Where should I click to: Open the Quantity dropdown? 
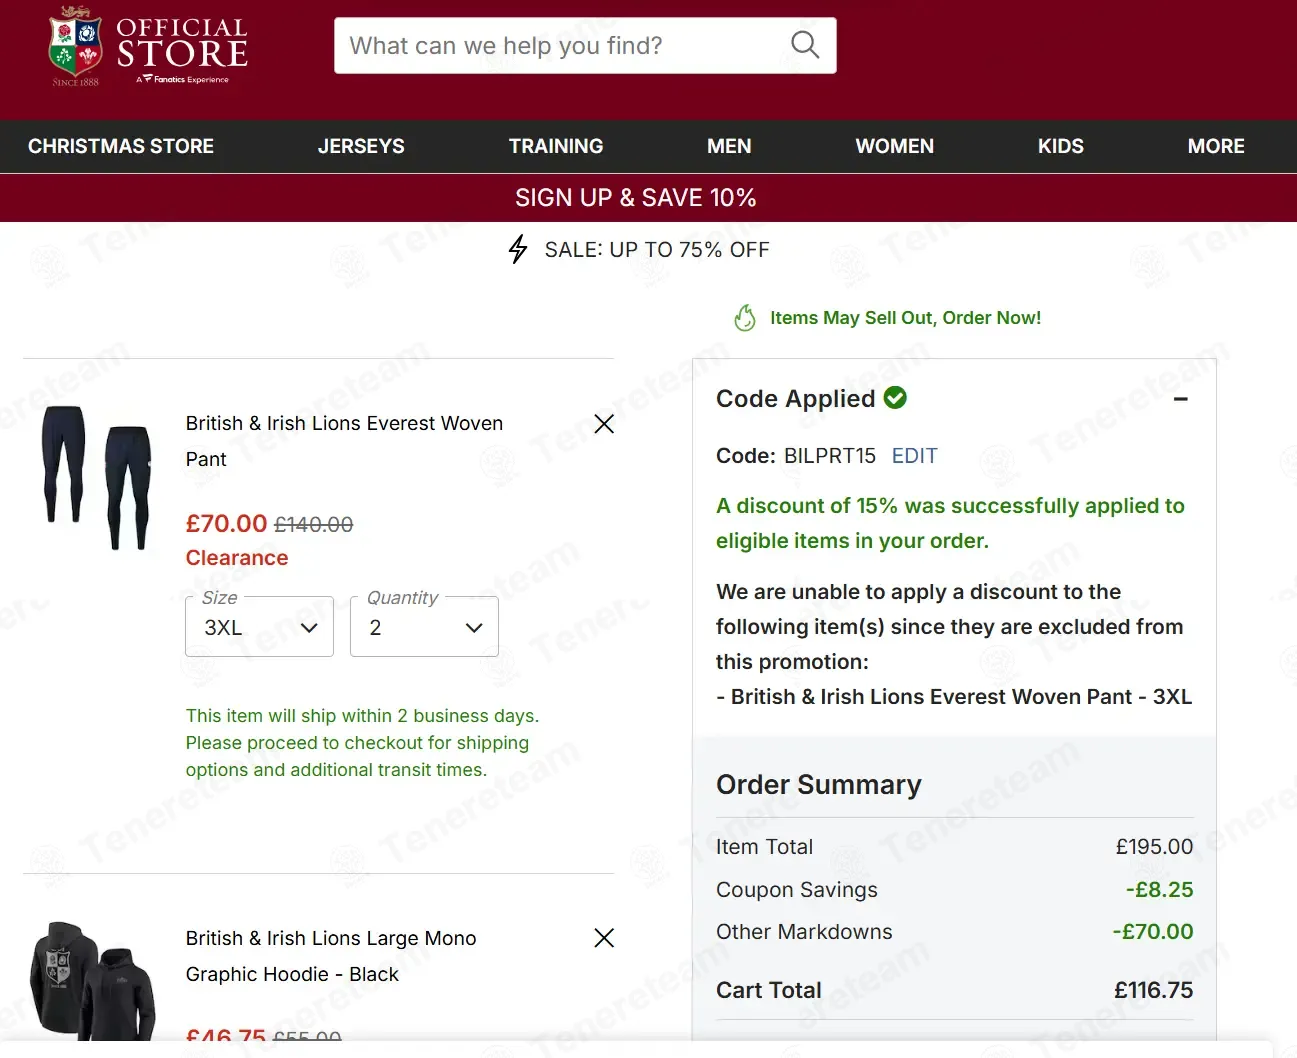[424, 627]
